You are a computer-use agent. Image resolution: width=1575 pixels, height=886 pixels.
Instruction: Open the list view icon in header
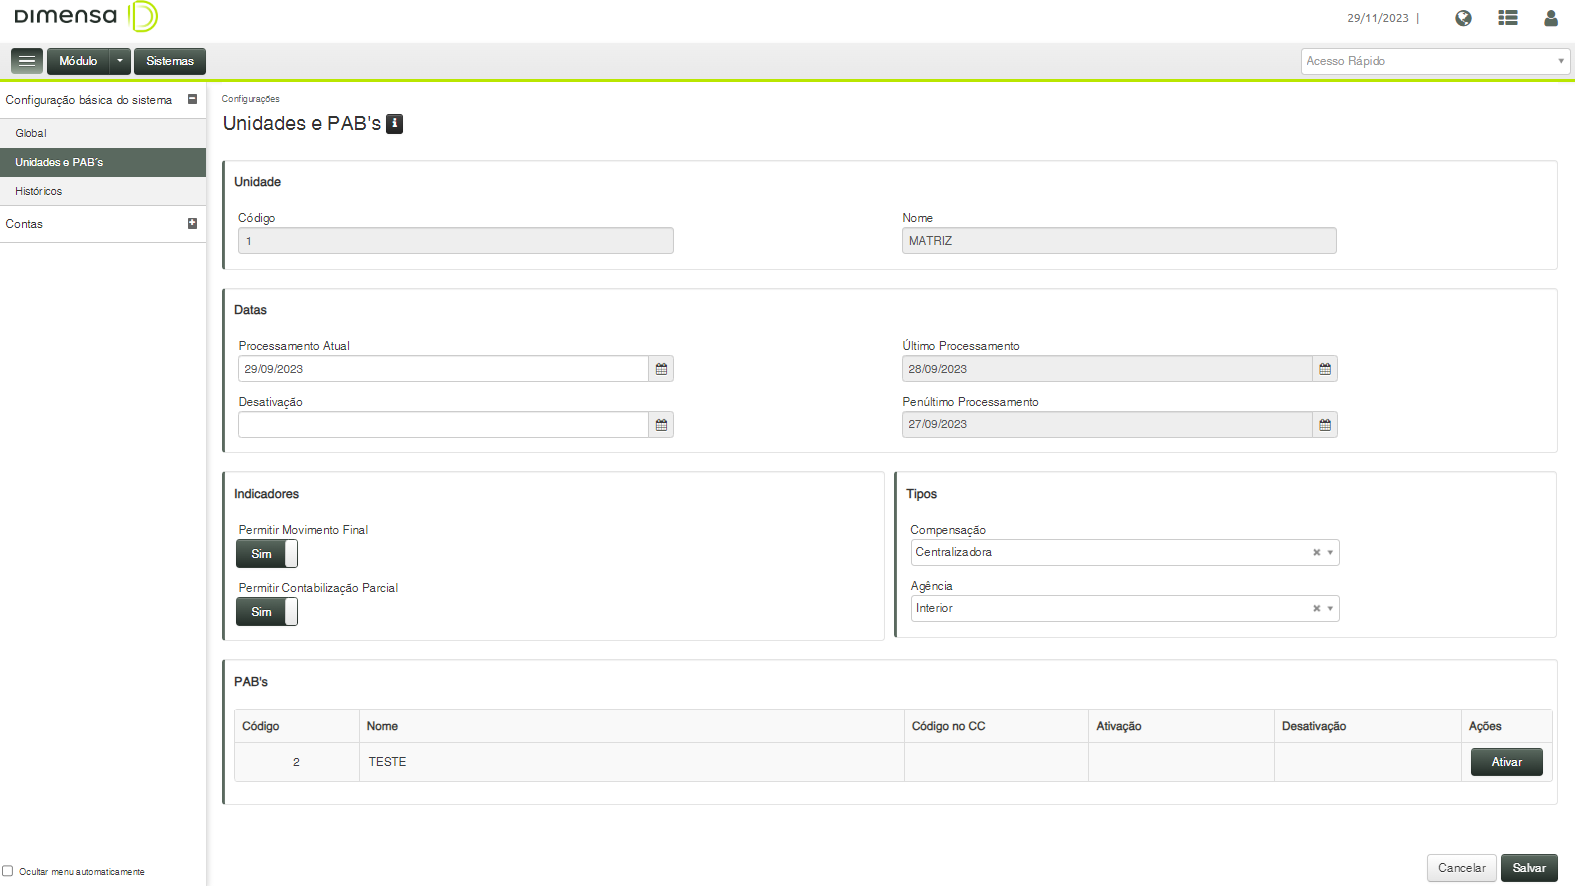(1508, 18)
